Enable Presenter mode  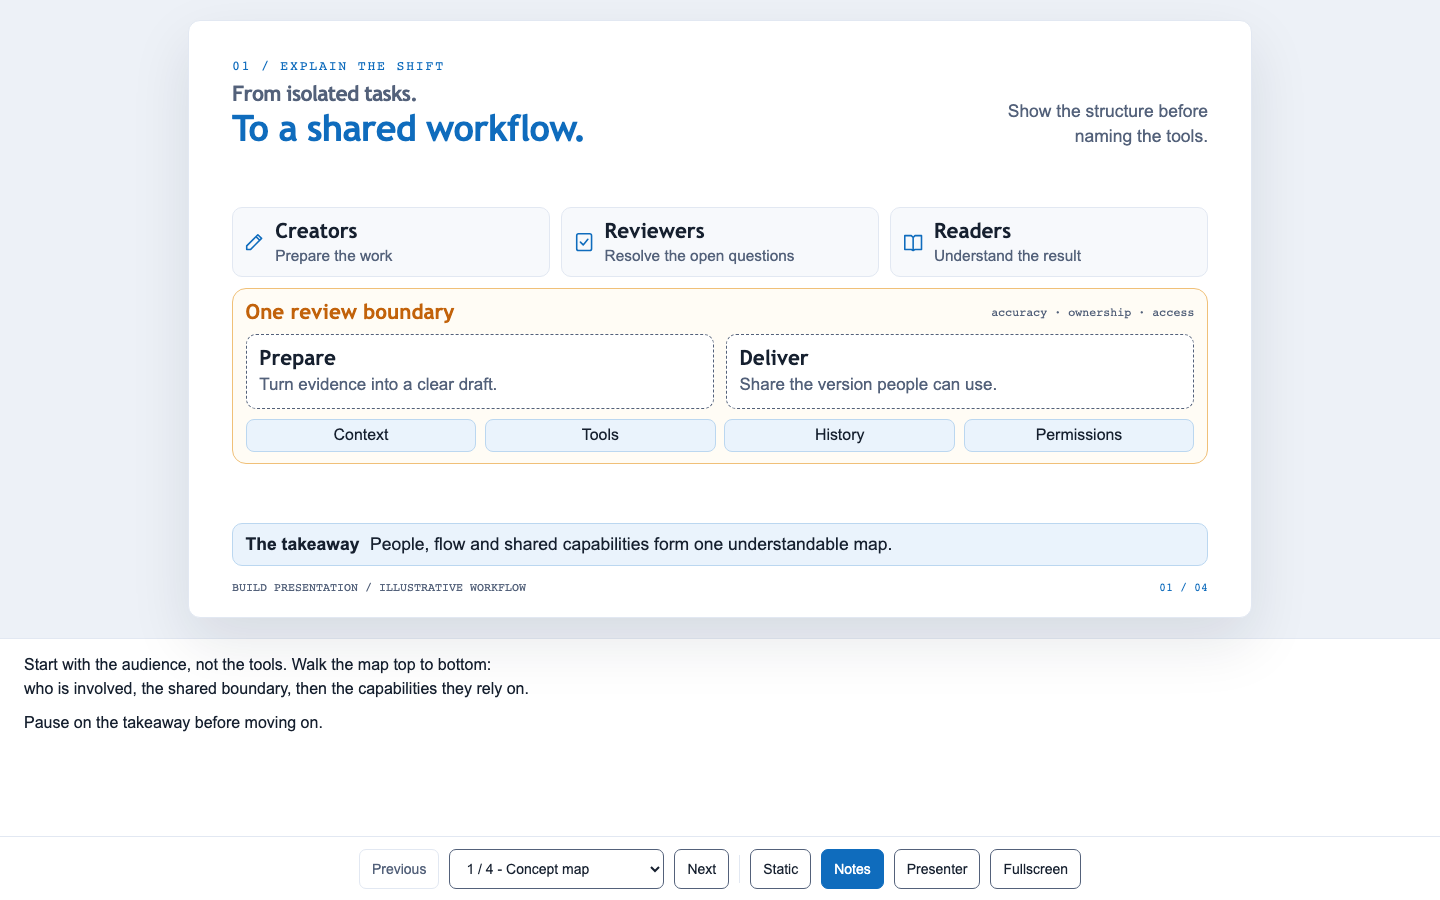coord(937,869)
